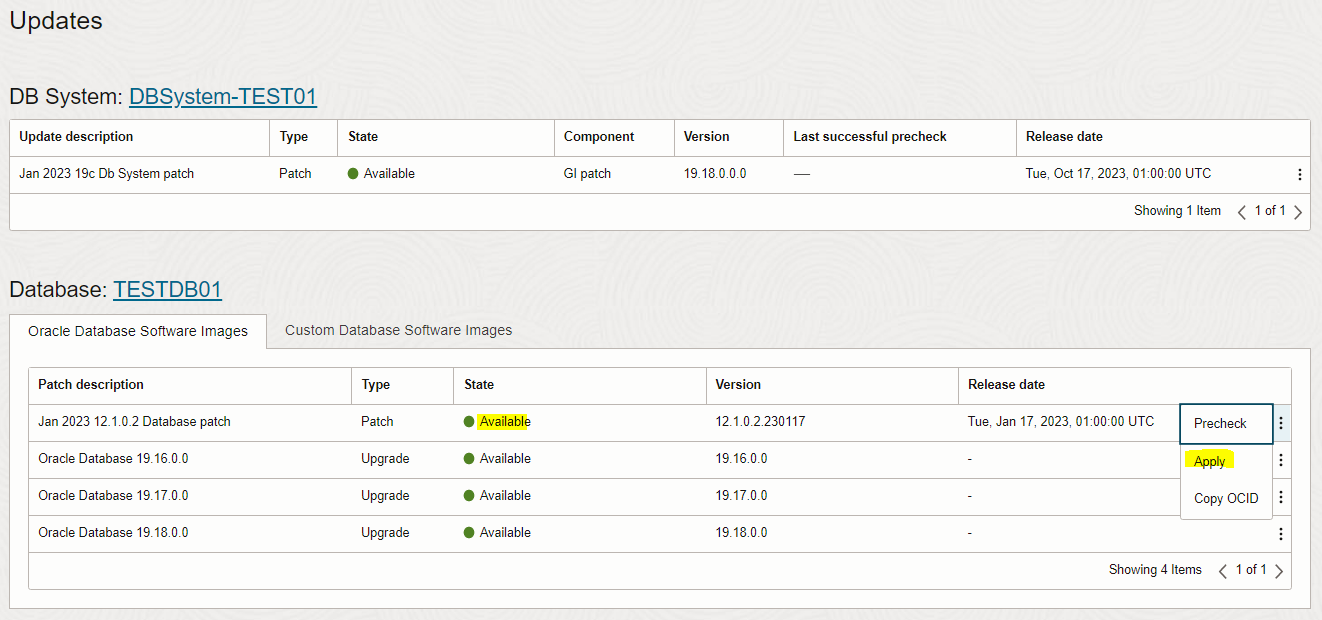Open actions menu for Oracle Database 19.18.0.0

point(1281,534)
